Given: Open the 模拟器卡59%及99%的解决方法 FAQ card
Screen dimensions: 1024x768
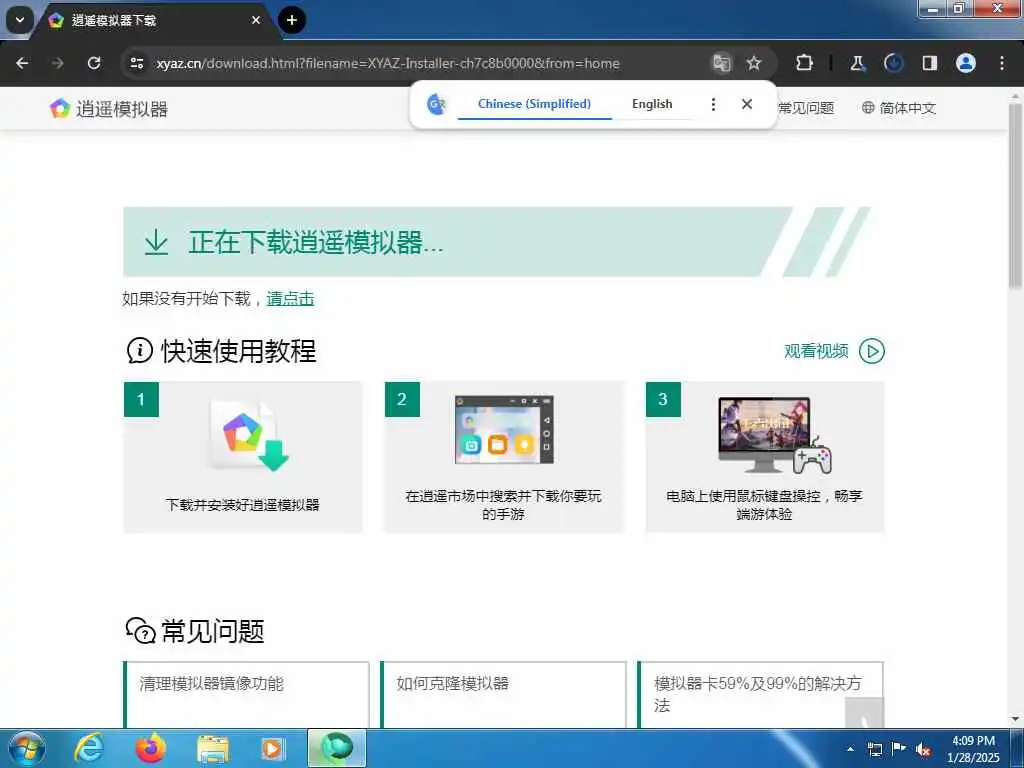Looking at the screenshot, I should (761, 694).
